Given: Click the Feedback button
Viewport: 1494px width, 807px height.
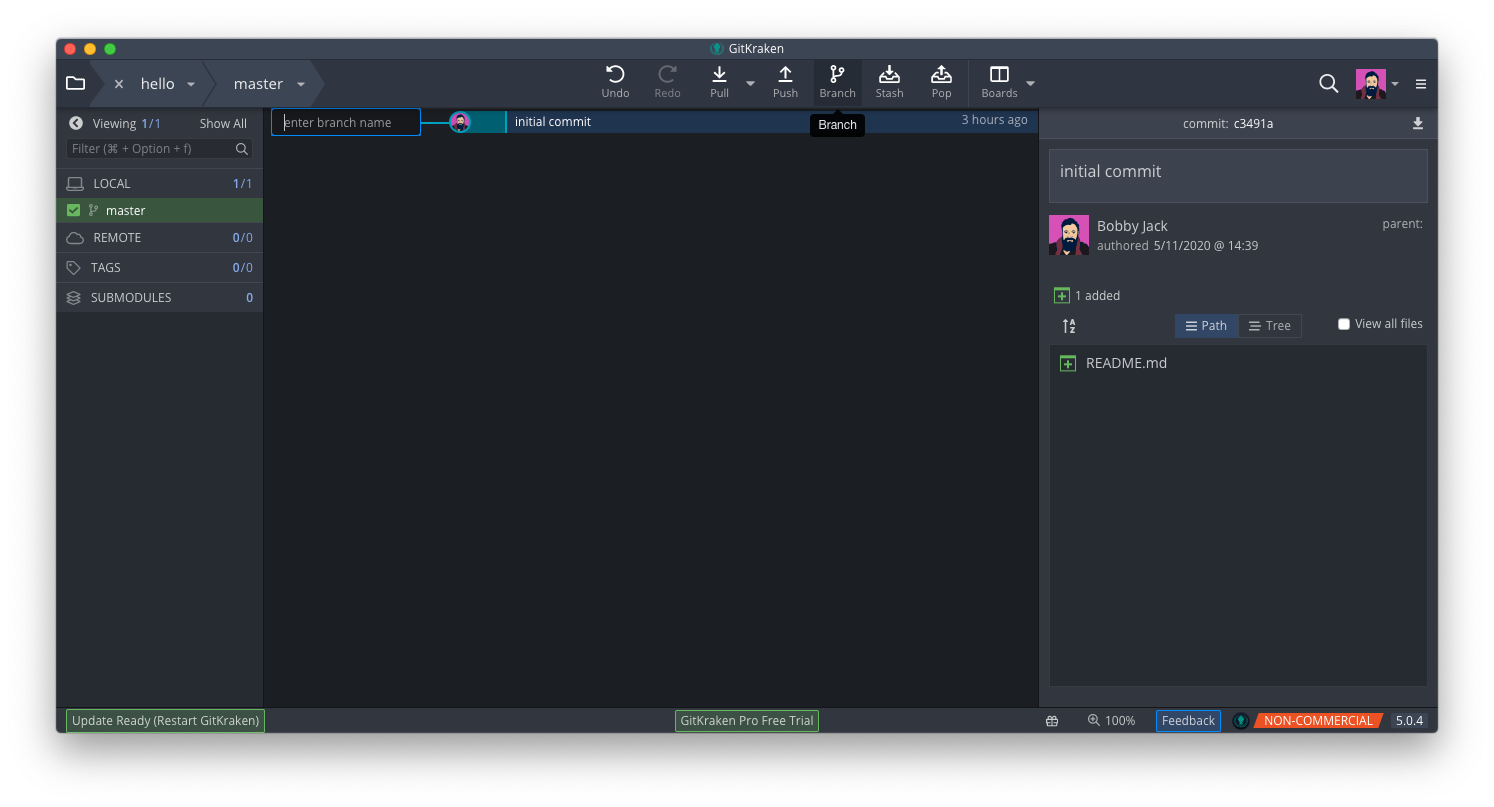Looking at the screenshot, I should [x=1188, y=721].
